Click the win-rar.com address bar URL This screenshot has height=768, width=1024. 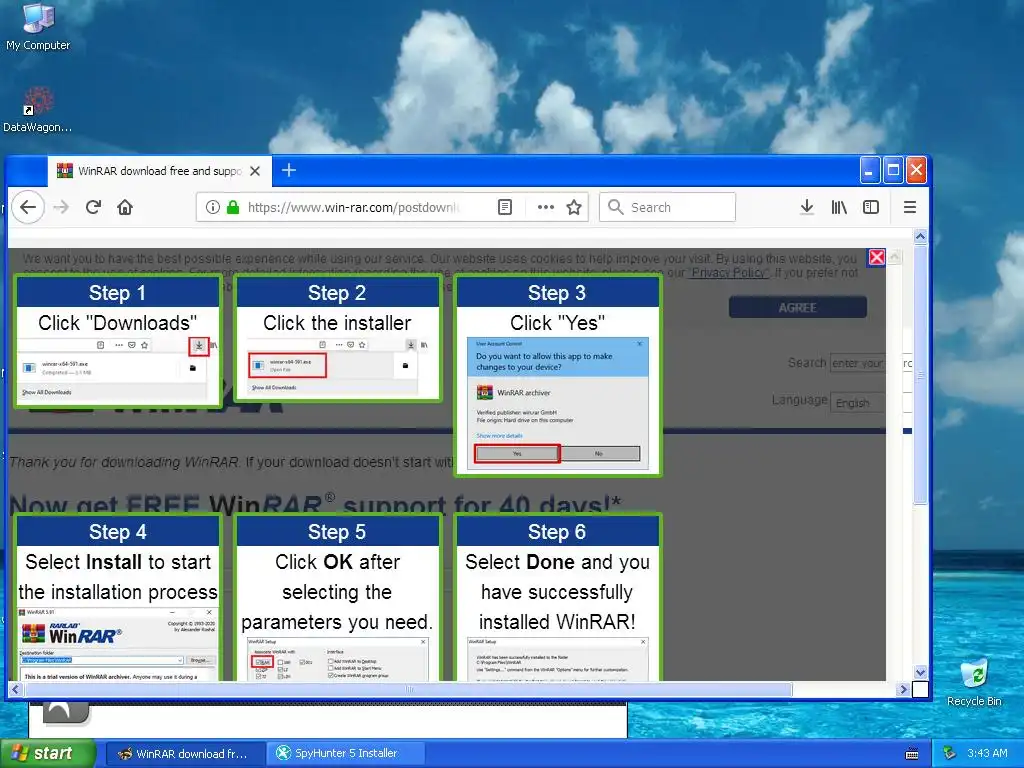pos(353,208)
